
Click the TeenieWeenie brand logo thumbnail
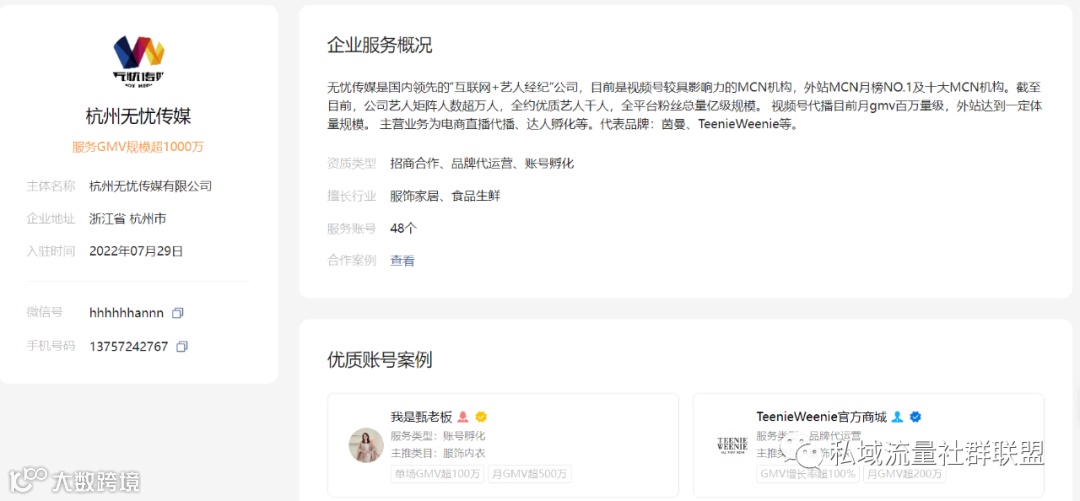coord(731,445)
